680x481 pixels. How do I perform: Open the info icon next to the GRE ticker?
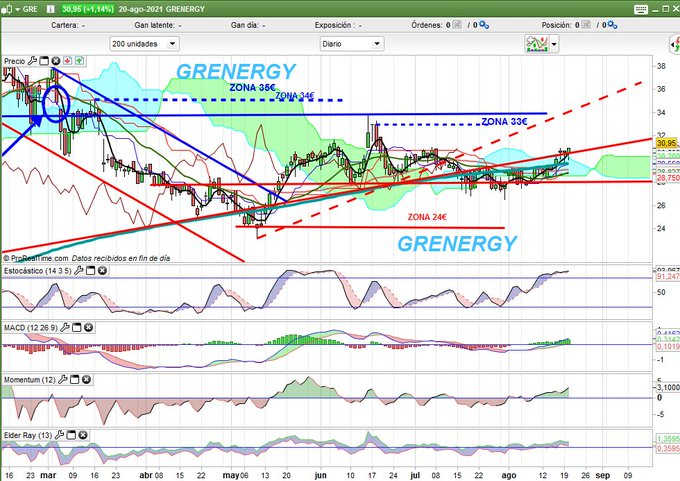pyautogui.click(x=50, y=9)
